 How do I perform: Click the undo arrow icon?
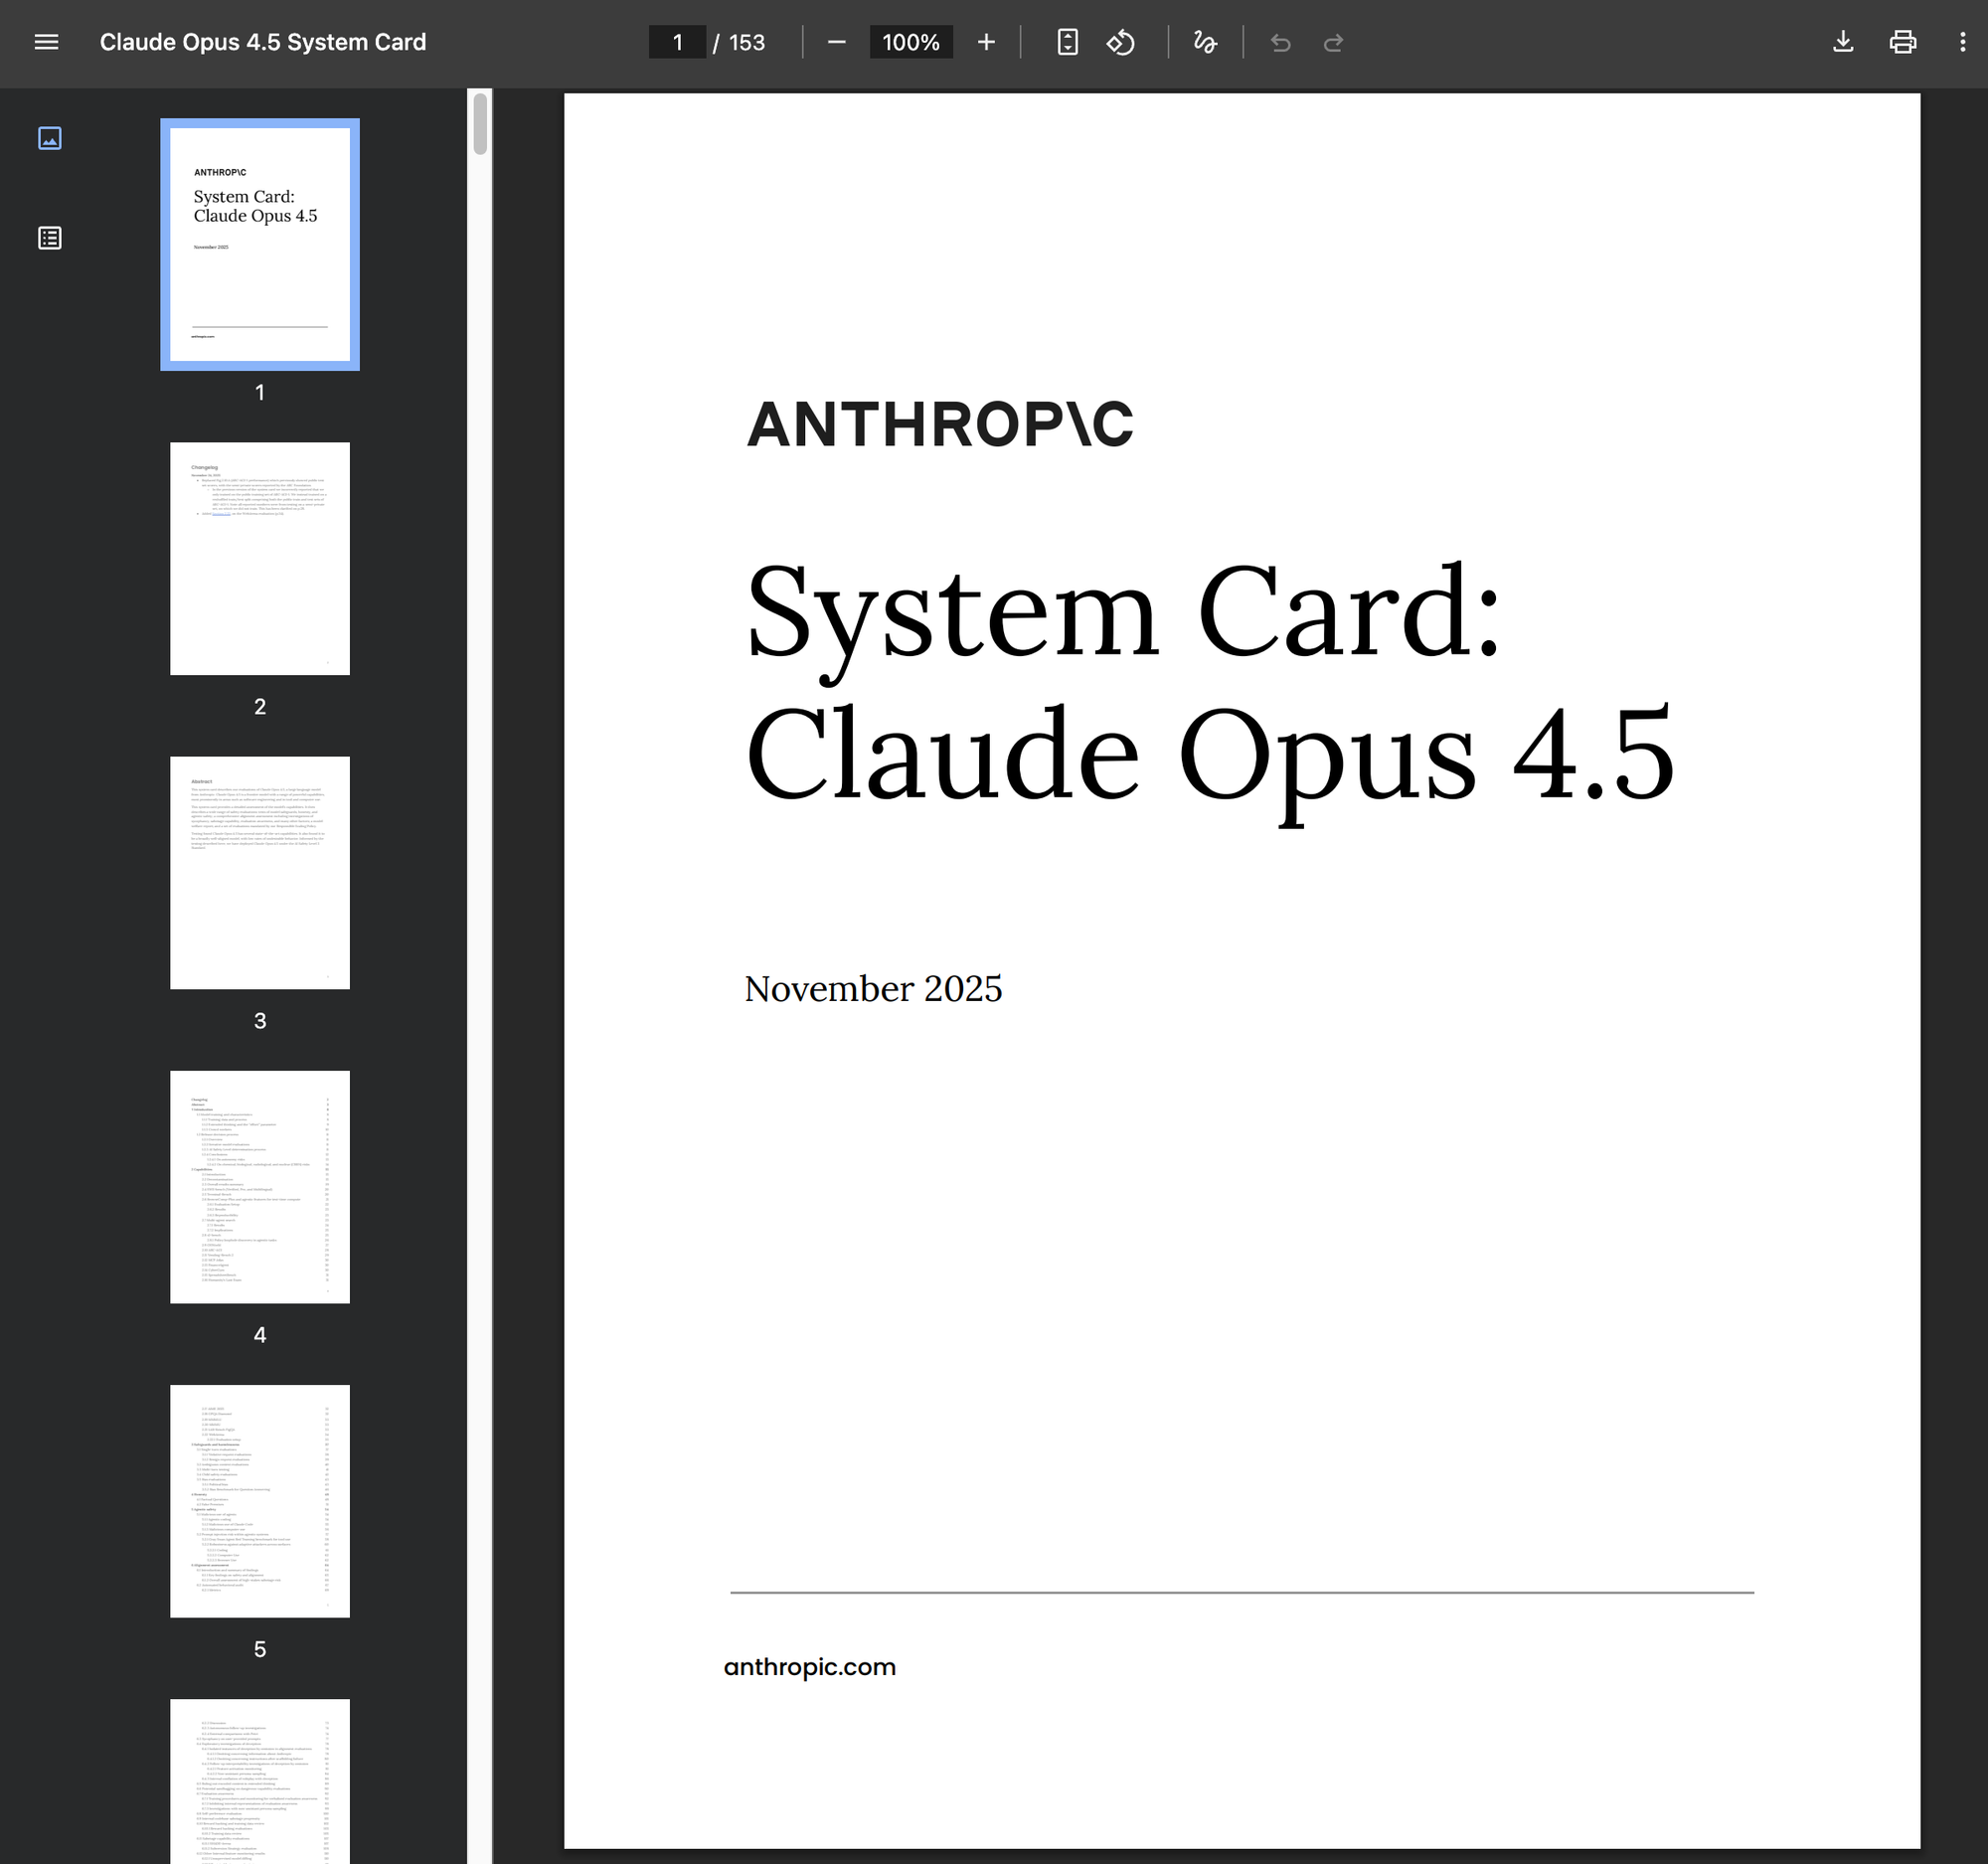pyautogui.click(x=1280, y=42)
